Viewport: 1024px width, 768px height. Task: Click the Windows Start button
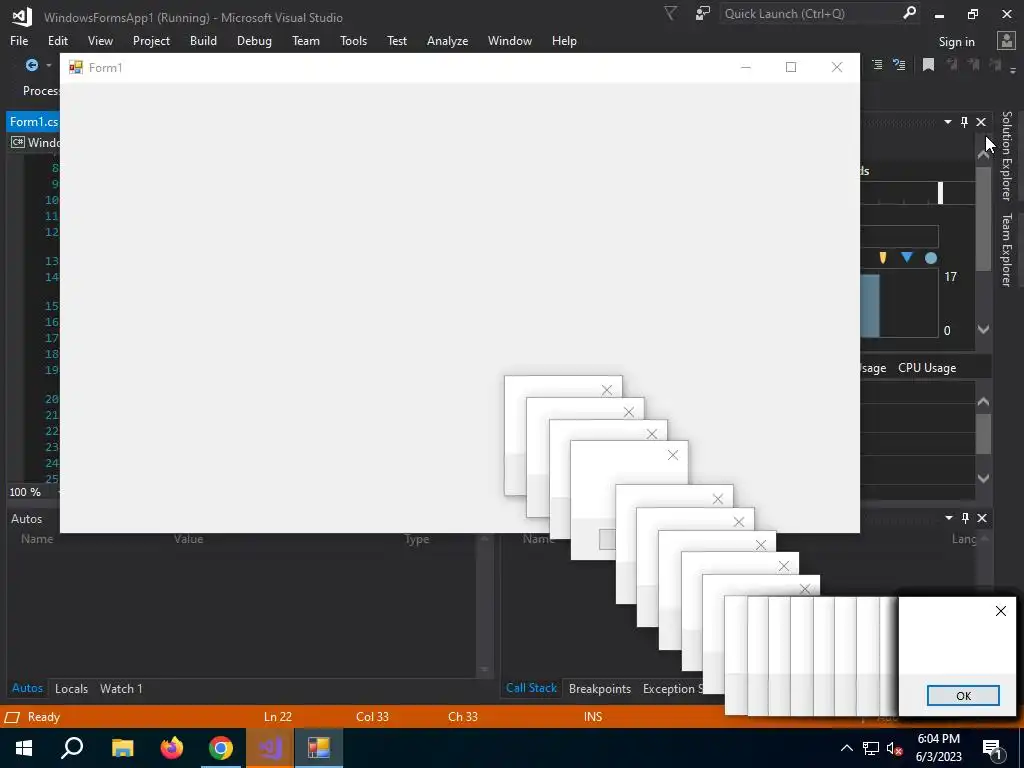24,748
